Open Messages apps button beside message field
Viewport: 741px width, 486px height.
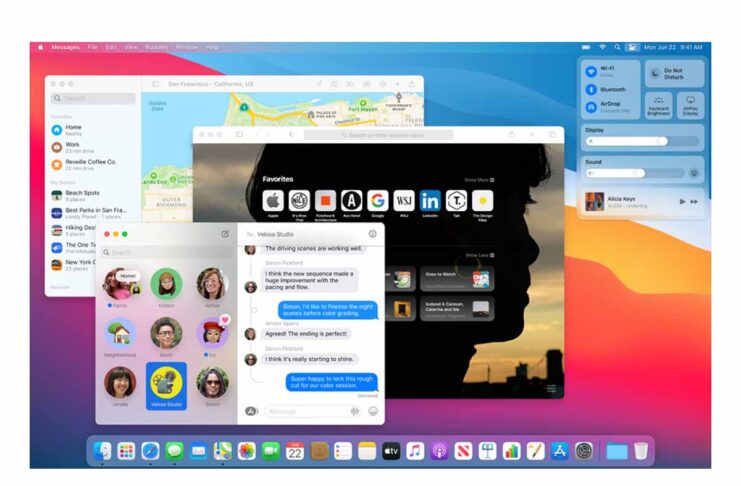[x=251, y=411]
